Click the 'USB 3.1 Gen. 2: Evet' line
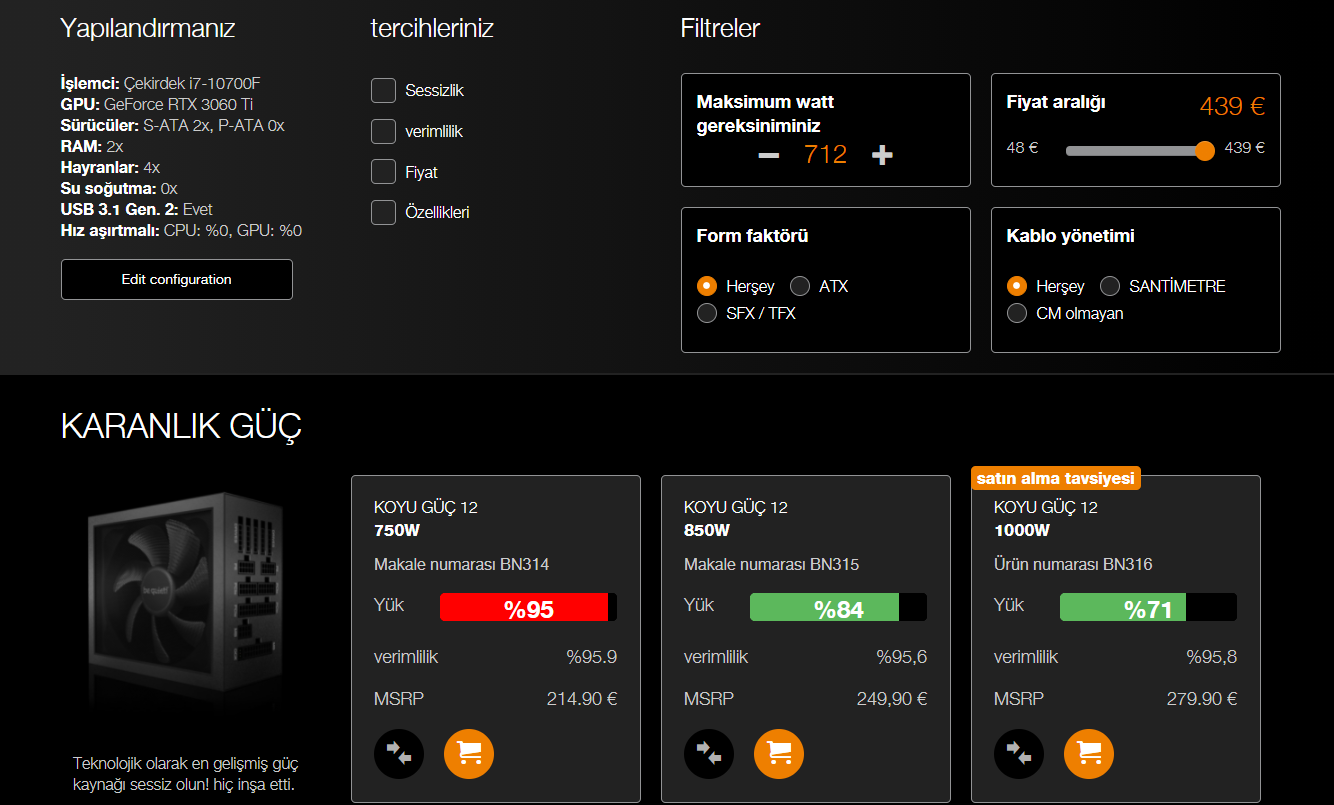 137,209
